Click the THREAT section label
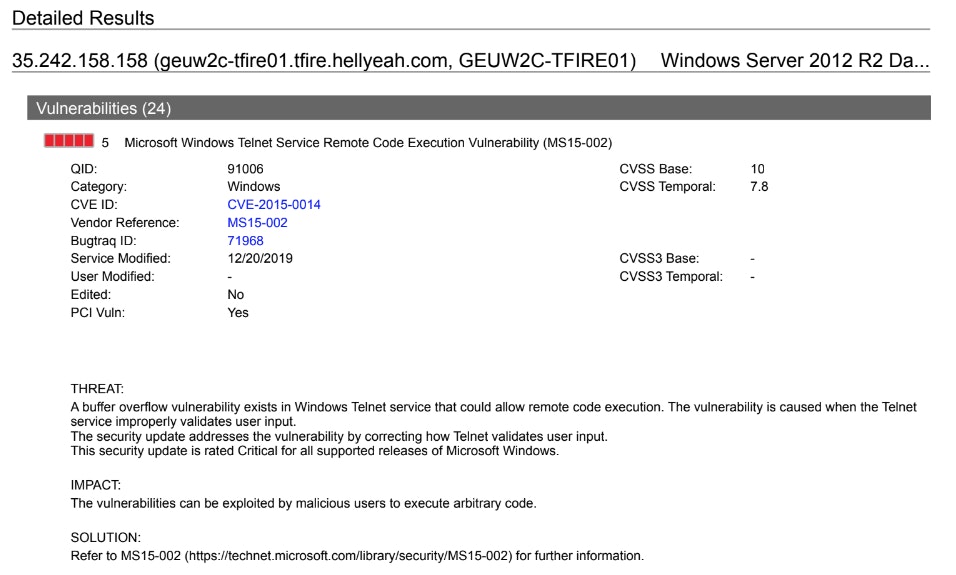Screen dimensions: 956x575 pyautogui.click(x=97, y=389)
